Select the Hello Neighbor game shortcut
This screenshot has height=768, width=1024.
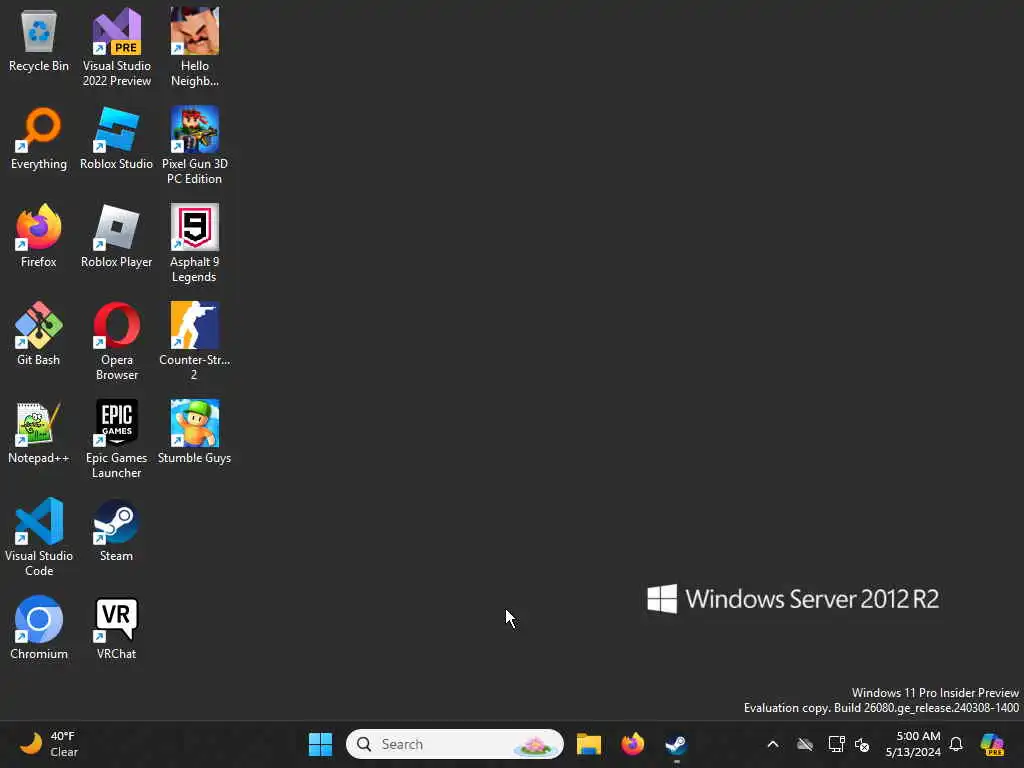pyautogui.click(x=195, y=47)
